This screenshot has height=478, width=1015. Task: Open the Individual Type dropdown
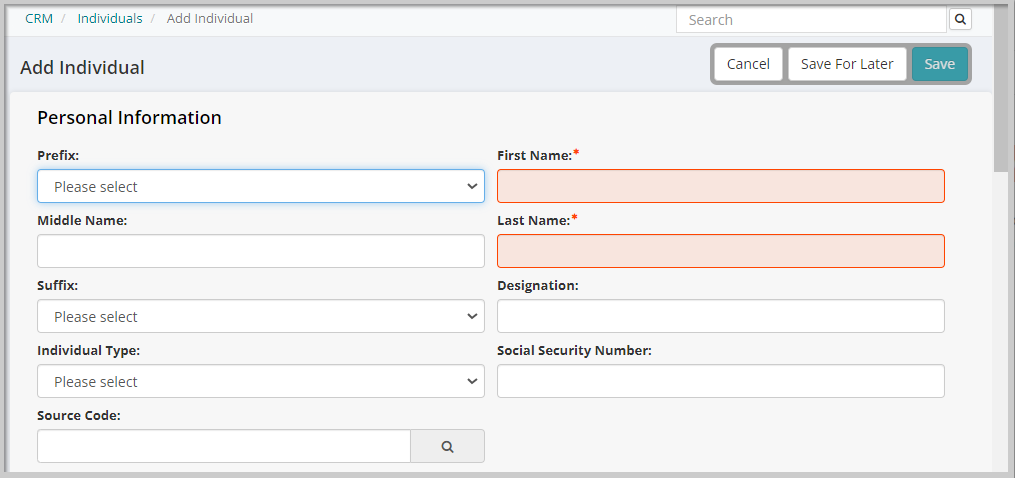coord(261,381)
